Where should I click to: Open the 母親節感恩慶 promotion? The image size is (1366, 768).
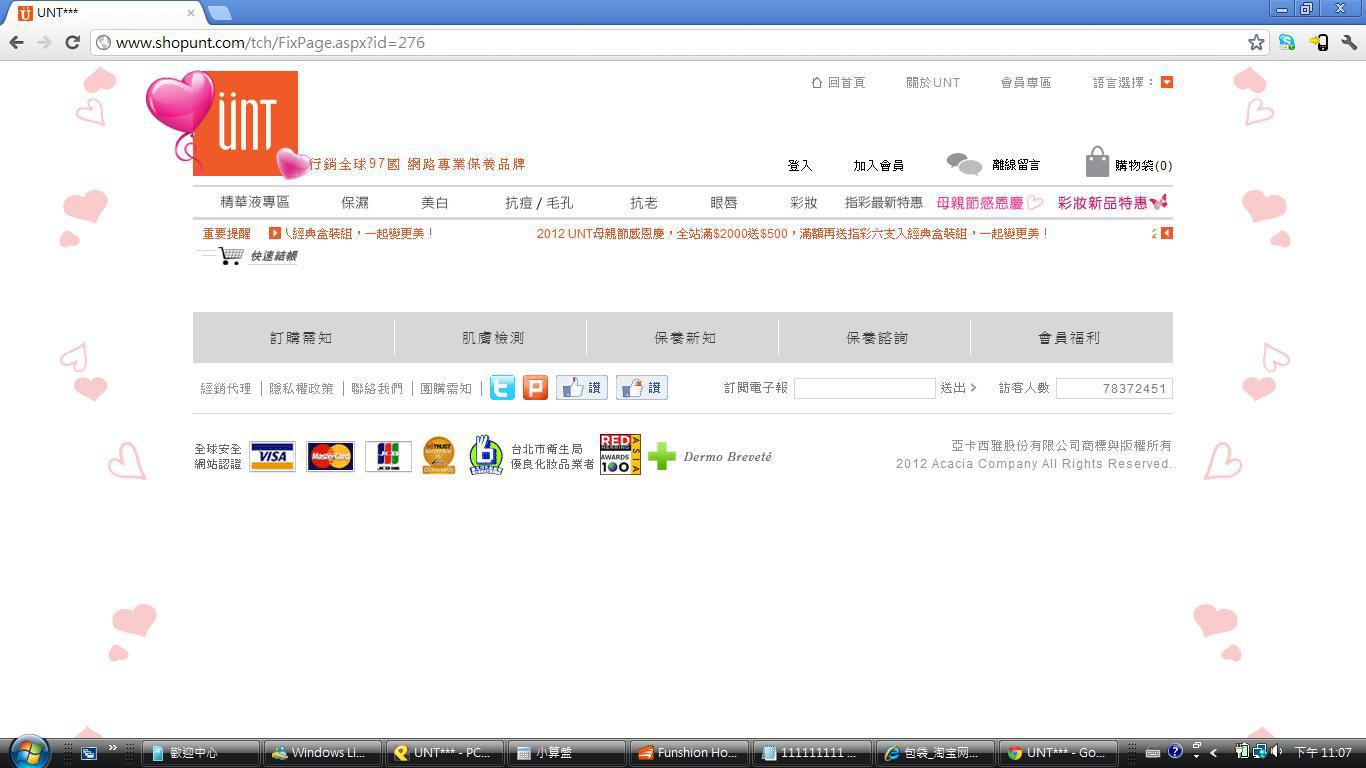[x=989, y=202]
